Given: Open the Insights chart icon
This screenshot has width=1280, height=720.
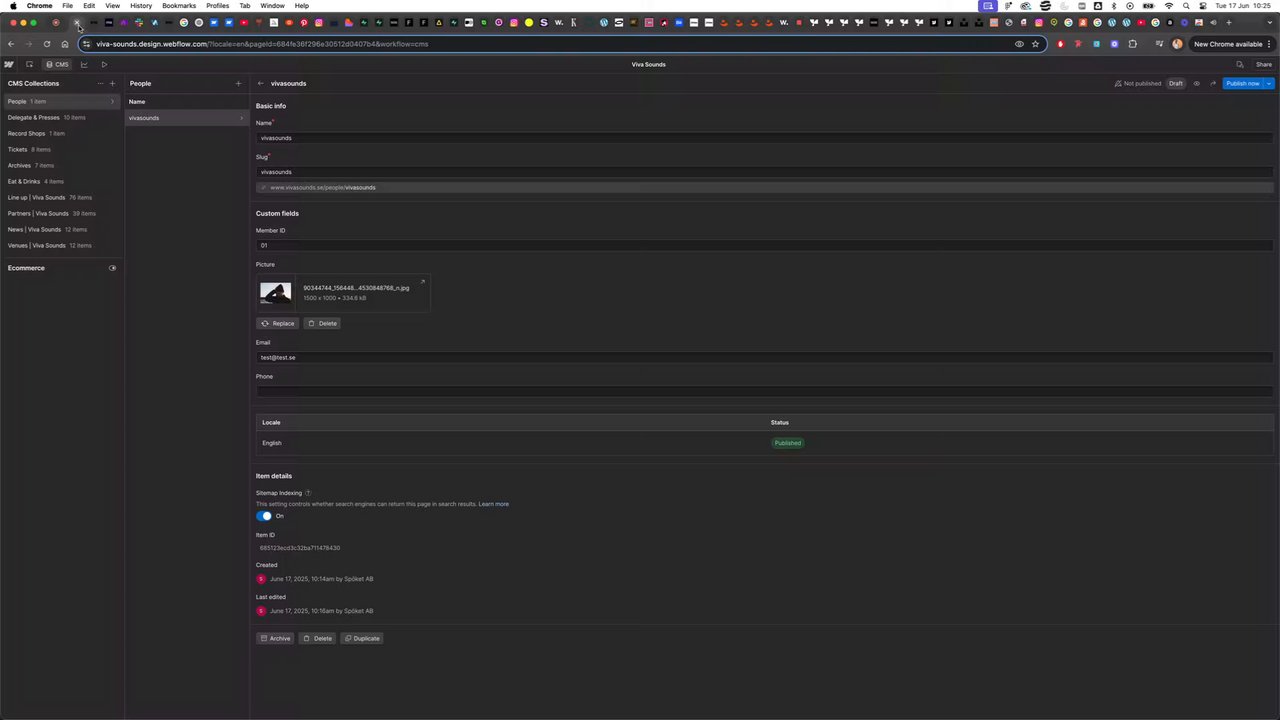Looking at the screenshot, I should tap(84, 64).
